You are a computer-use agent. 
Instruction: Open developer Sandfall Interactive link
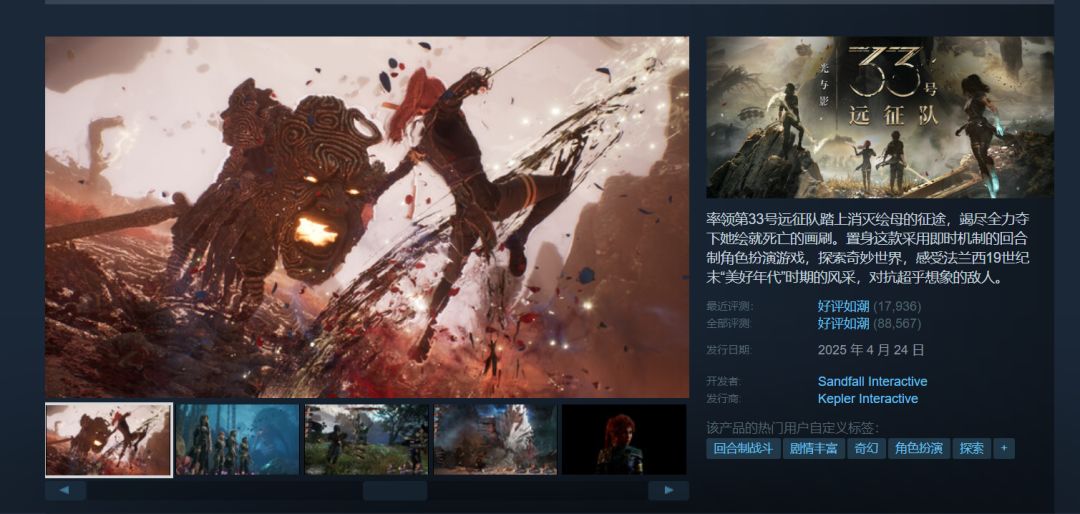click(872, 381)
